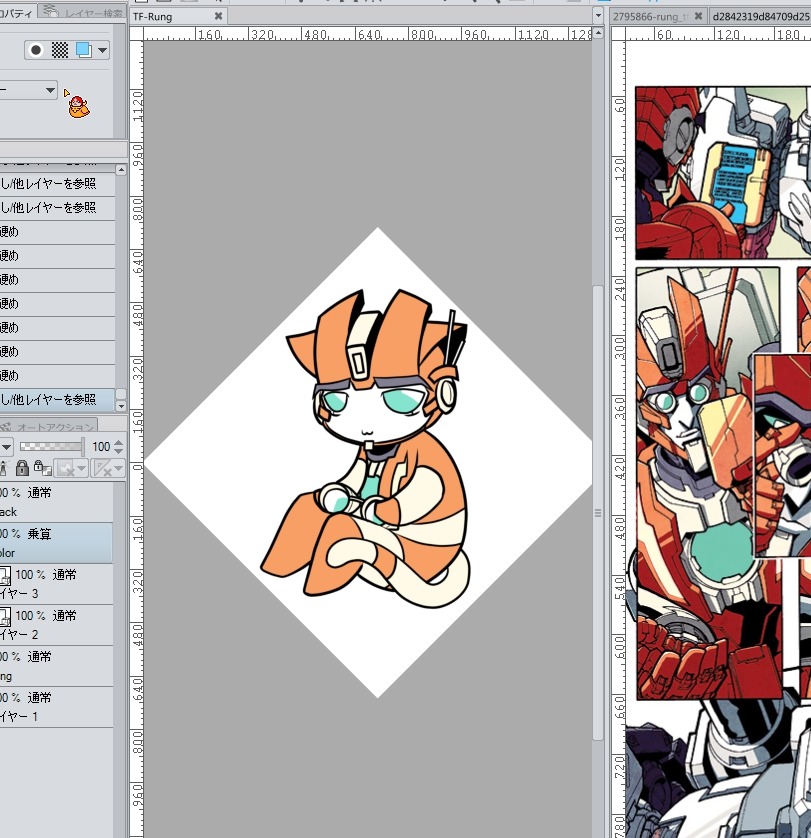Open dropdown arrow beside the color mode icons
Screen dimensions: 811x838
[x=102, y=50]
